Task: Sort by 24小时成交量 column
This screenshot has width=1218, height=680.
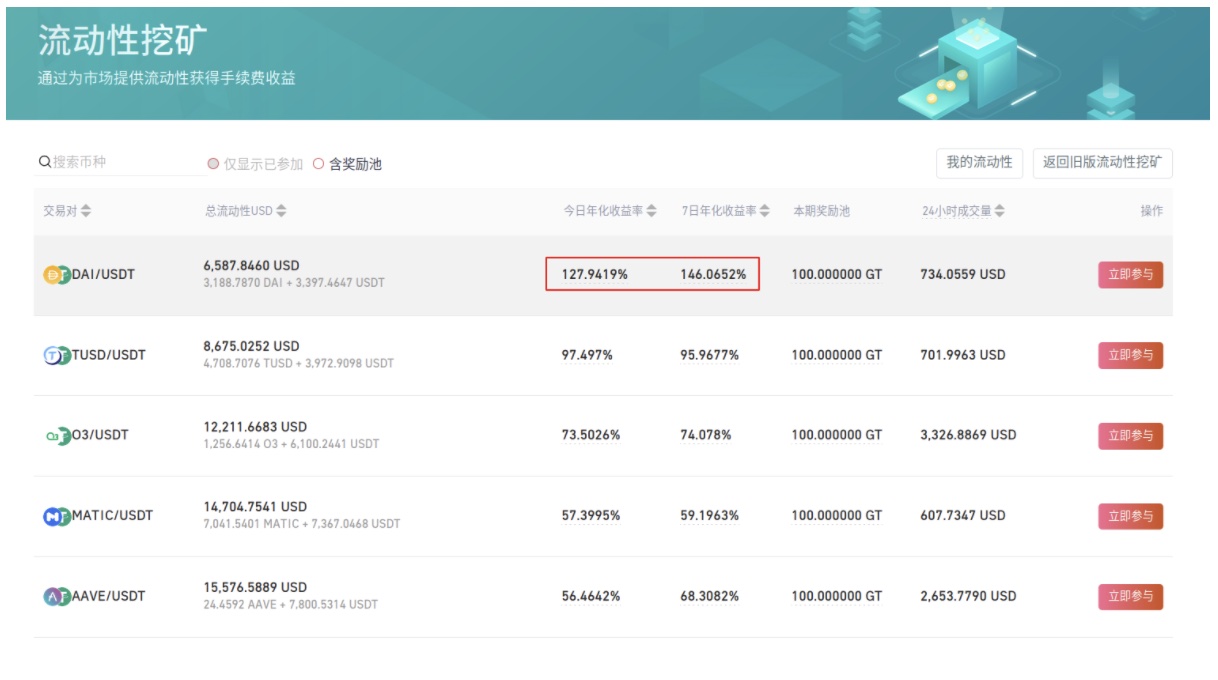Action: pyautogui.click(x=1000, y=211)
